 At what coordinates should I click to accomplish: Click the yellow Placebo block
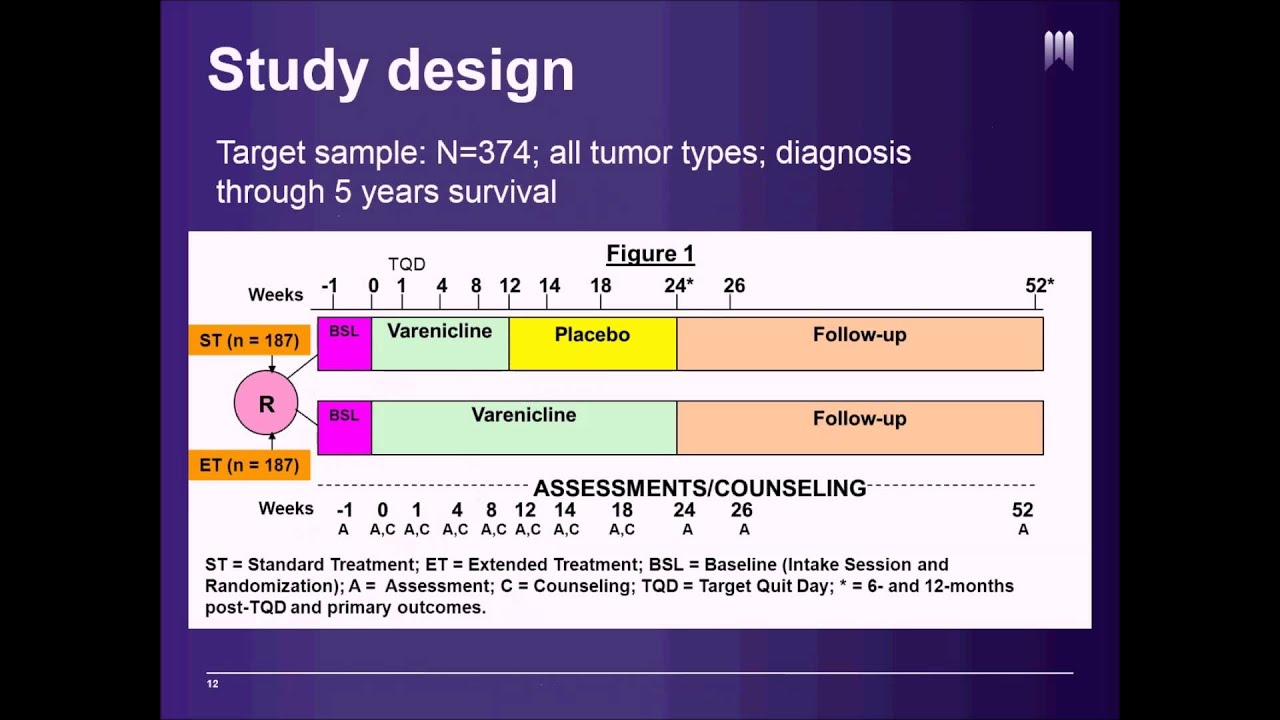click(x=593, y=344)
